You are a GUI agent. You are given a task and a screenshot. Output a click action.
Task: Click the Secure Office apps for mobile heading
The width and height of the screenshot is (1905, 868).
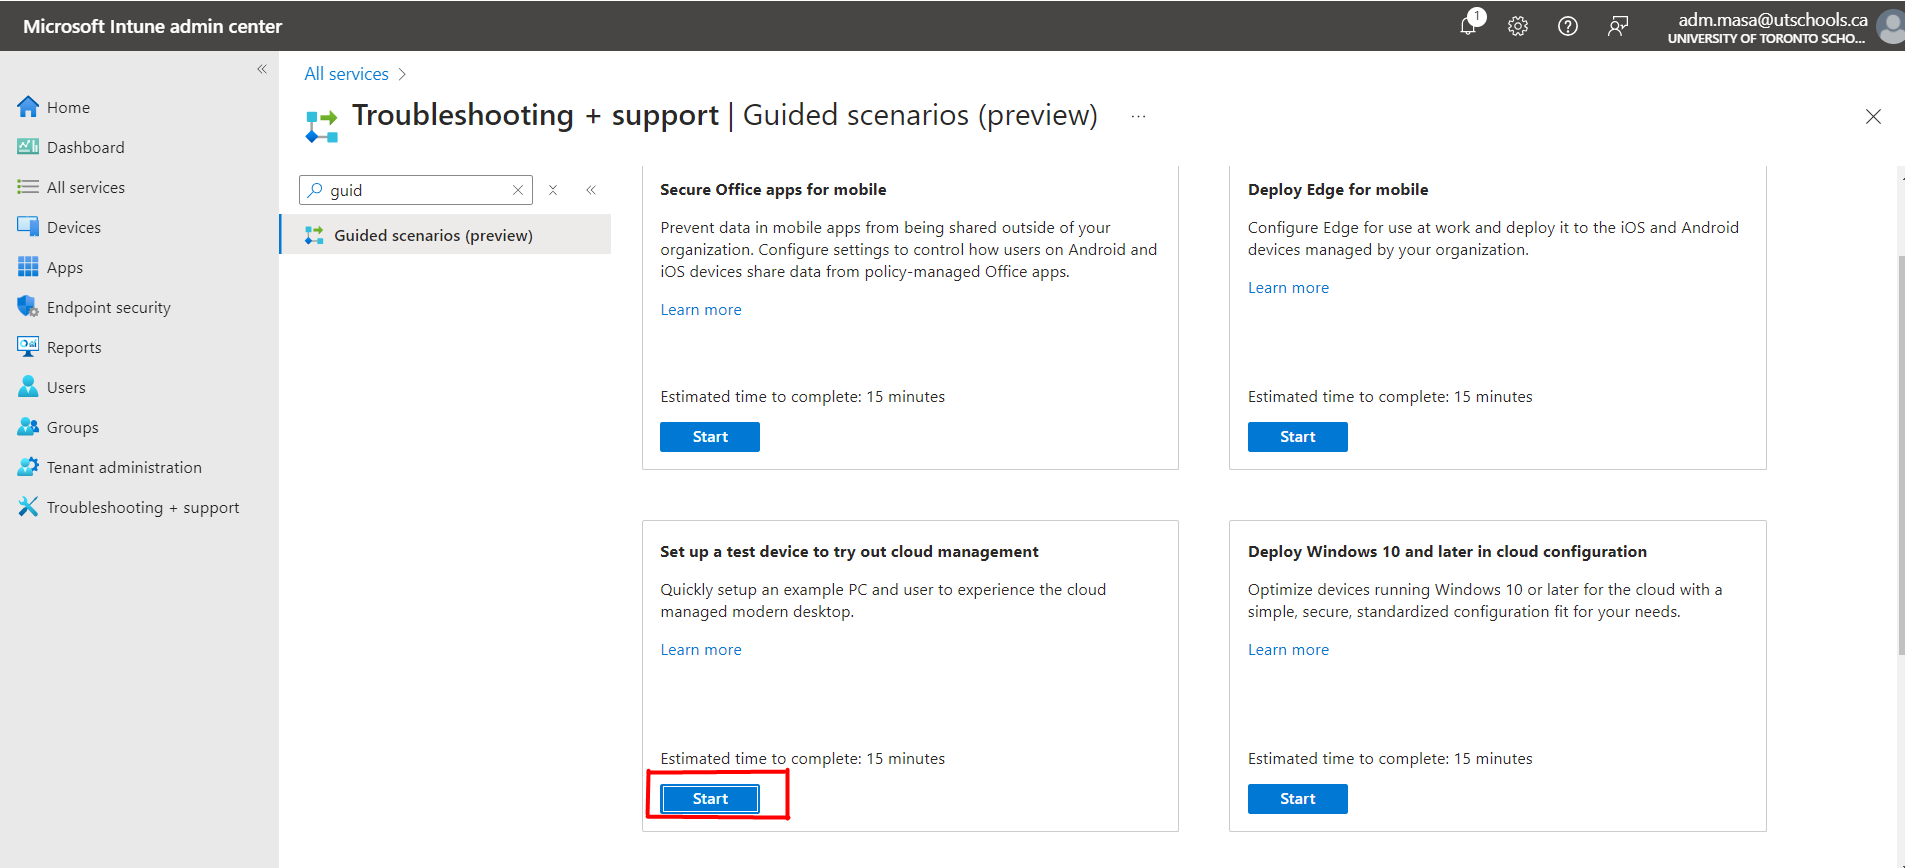tap(773, 189)
